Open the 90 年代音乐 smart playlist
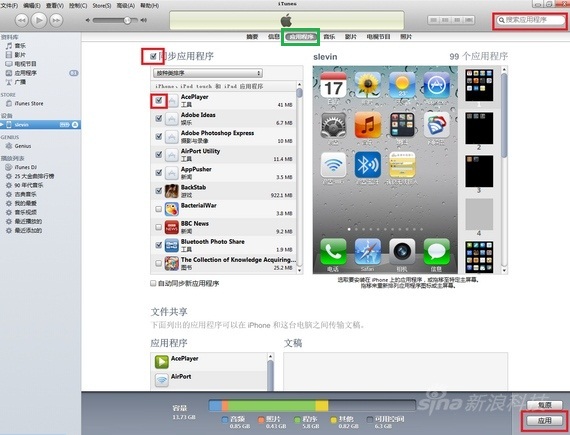The height and width of the screenshot is (435, 570). [x=29, y=185]
